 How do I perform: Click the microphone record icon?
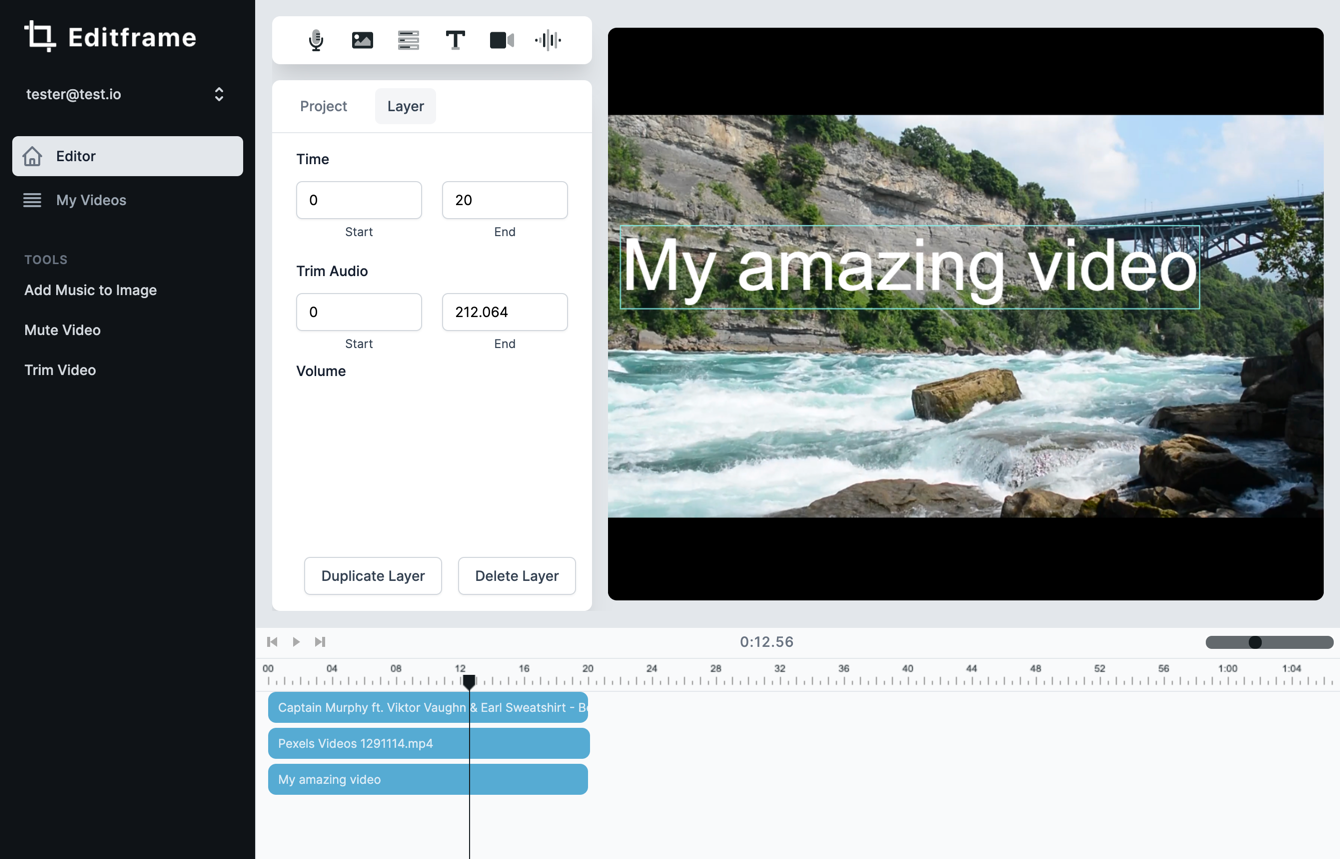click(316, 40)
